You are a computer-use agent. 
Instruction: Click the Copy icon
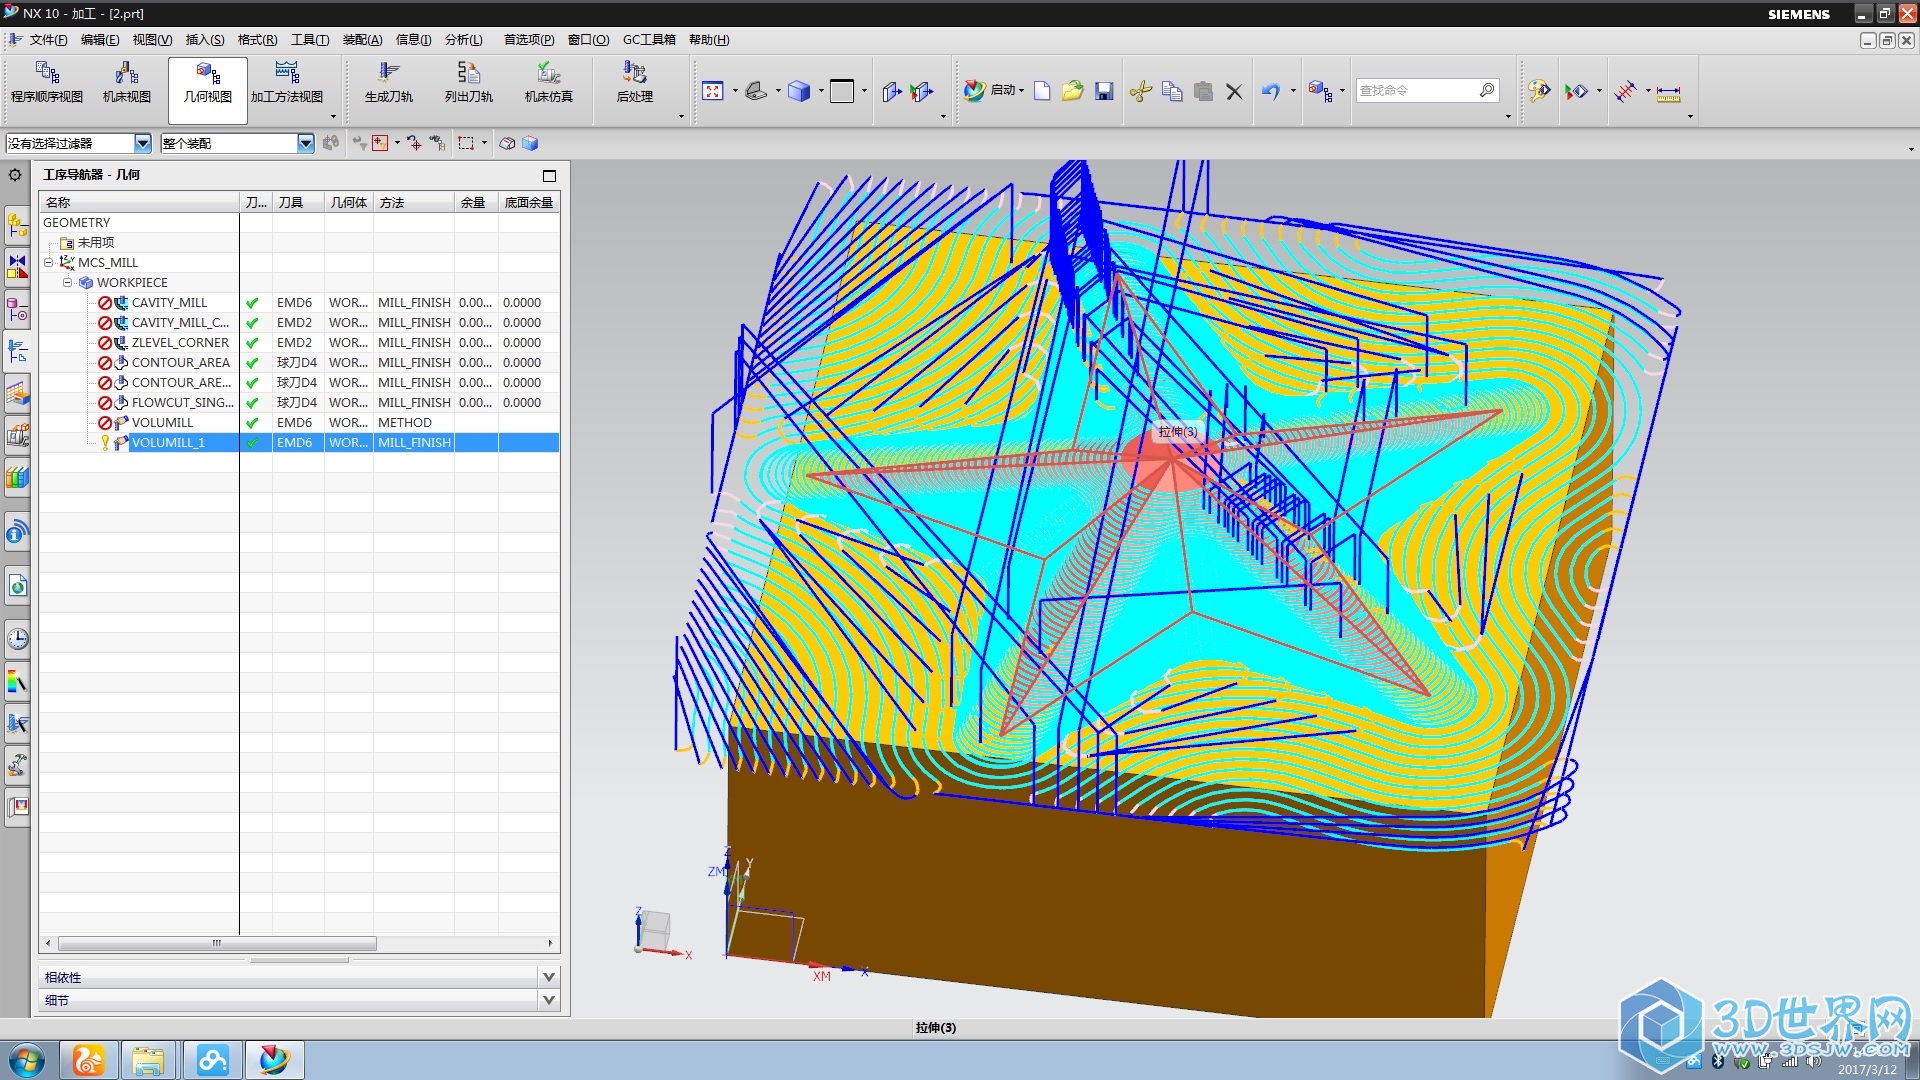pos(1172,91)
